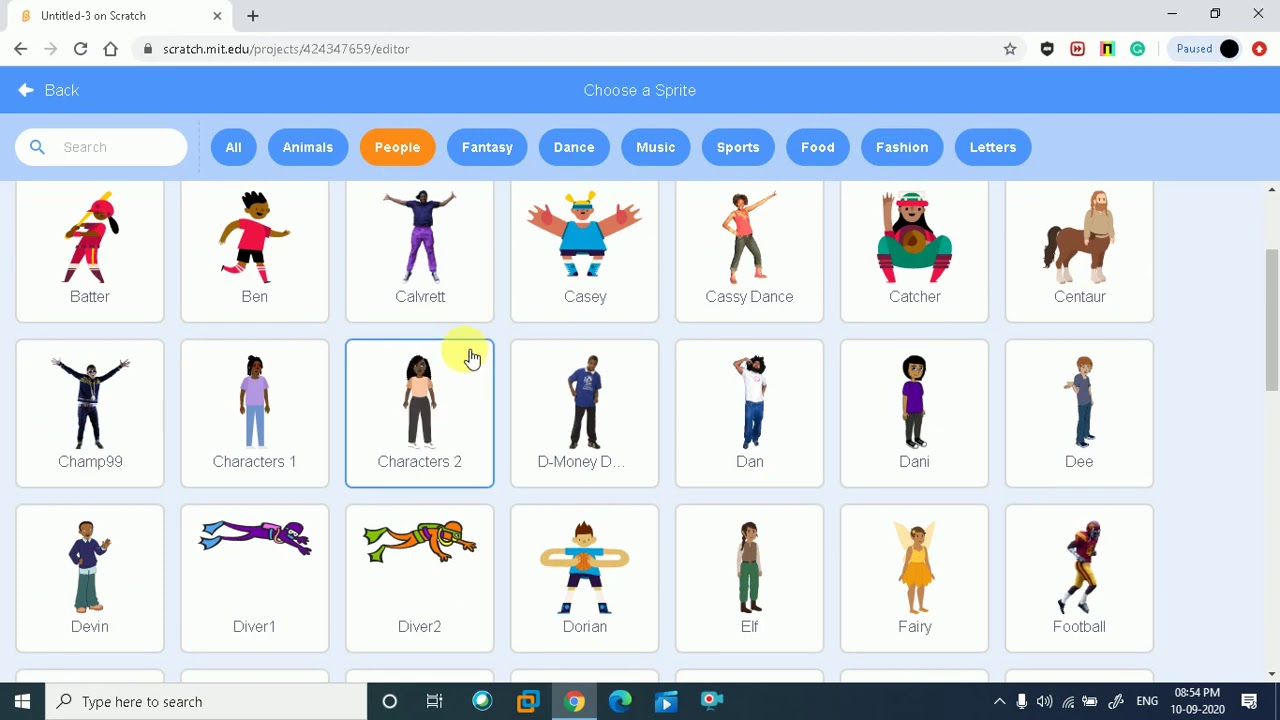The height and width of the screenshot is (720, 1280).
Task: Choose the Devin sprite
Action: coord(90,578)
